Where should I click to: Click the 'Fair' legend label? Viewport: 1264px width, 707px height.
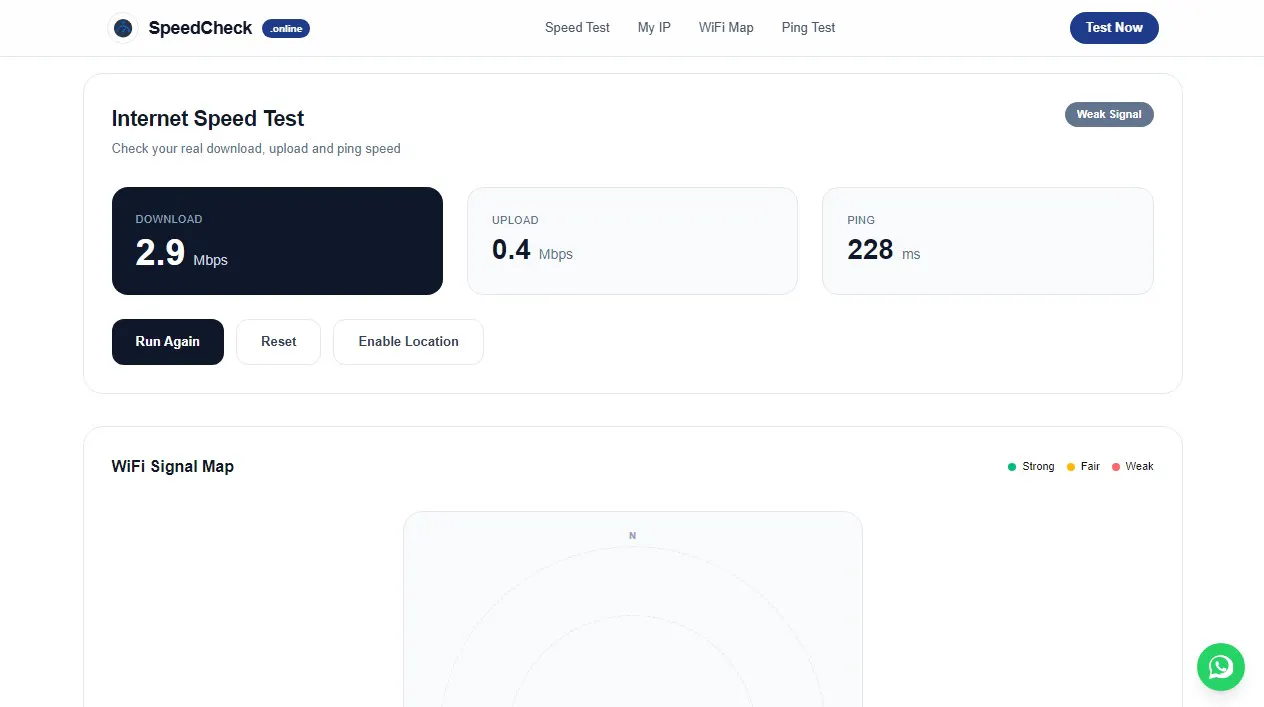click(x=1090, y=467)
